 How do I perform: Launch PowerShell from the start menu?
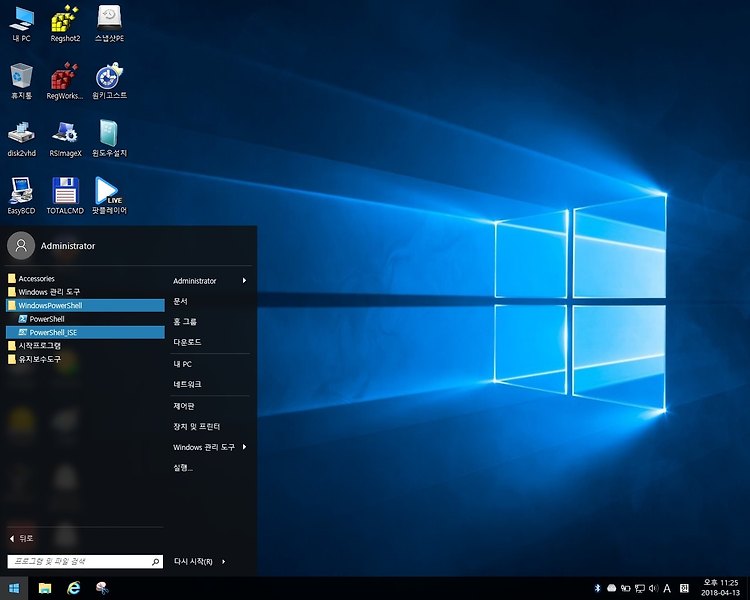85,319
